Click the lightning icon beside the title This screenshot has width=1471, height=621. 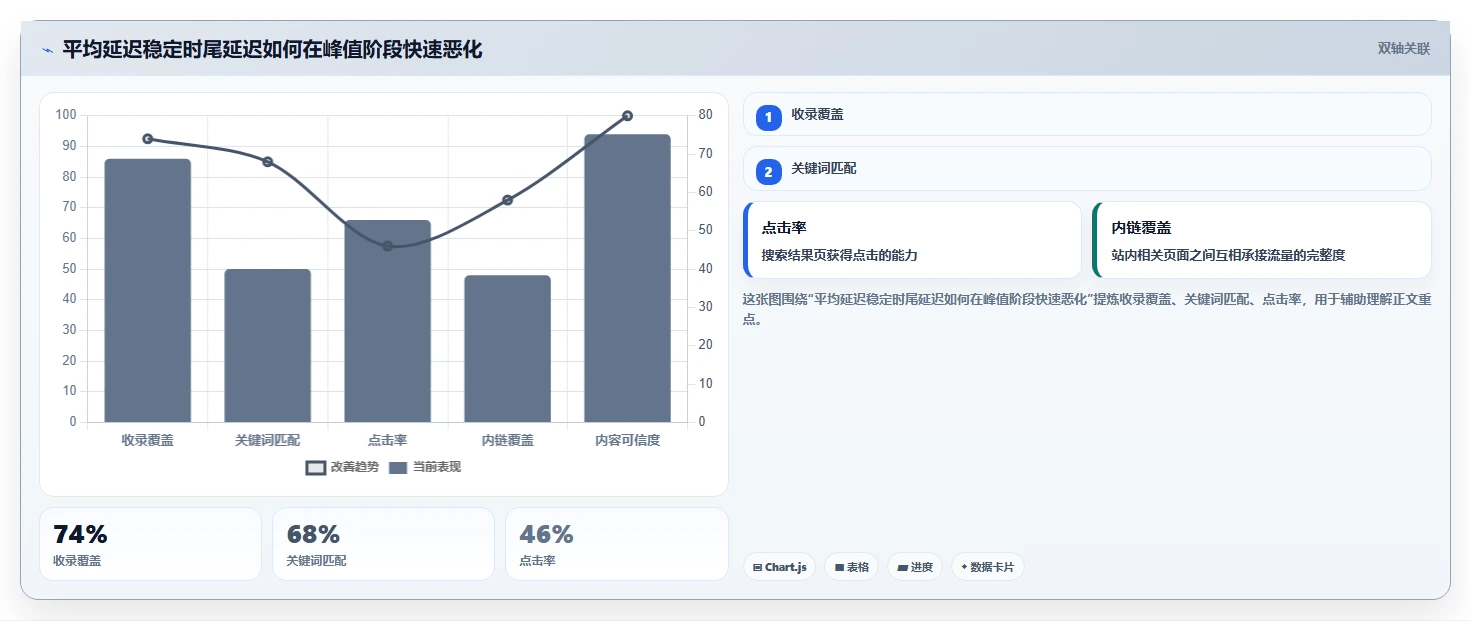pyautogui.click(x=47, y=50)
